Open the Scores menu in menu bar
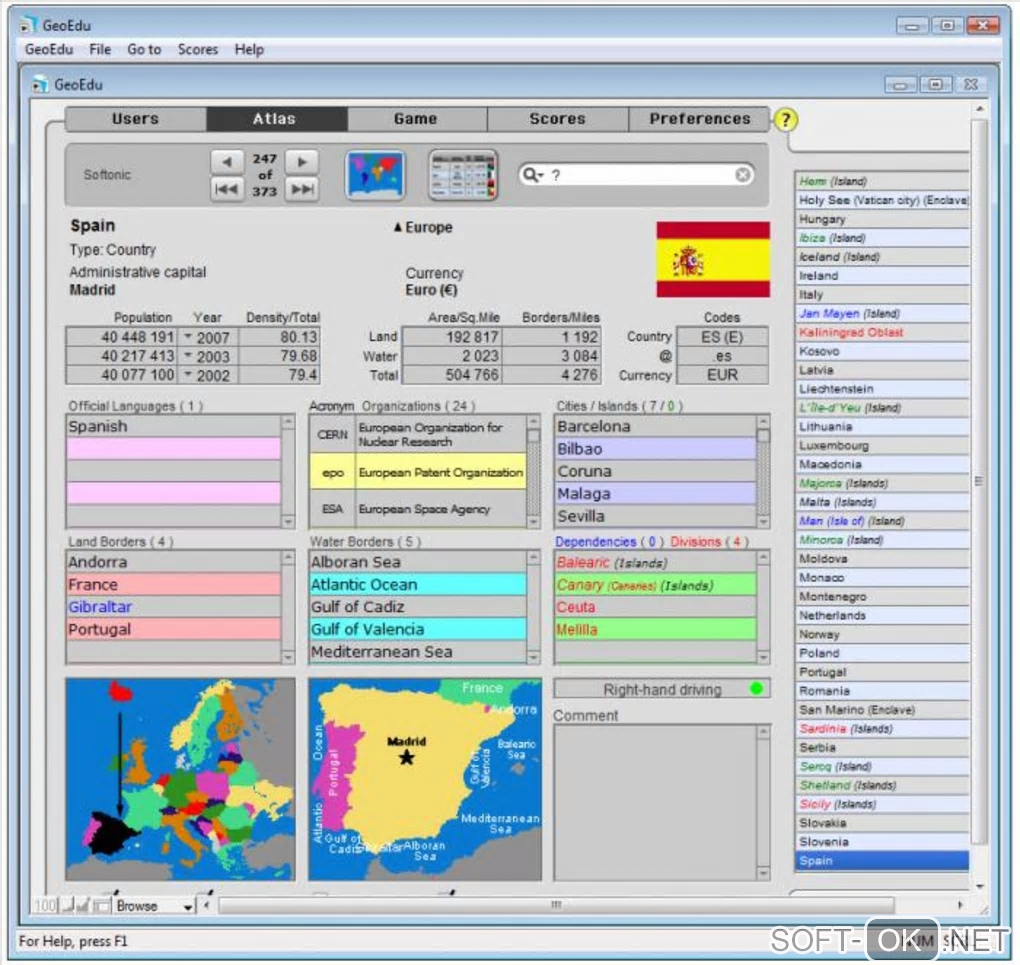 coord(198,49)
